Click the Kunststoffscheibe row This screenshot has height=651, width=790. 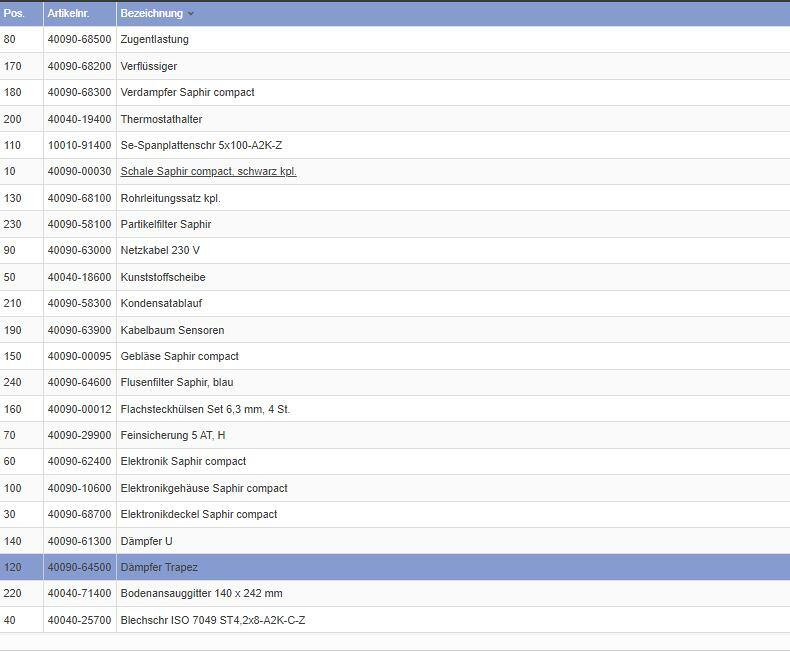163,277
